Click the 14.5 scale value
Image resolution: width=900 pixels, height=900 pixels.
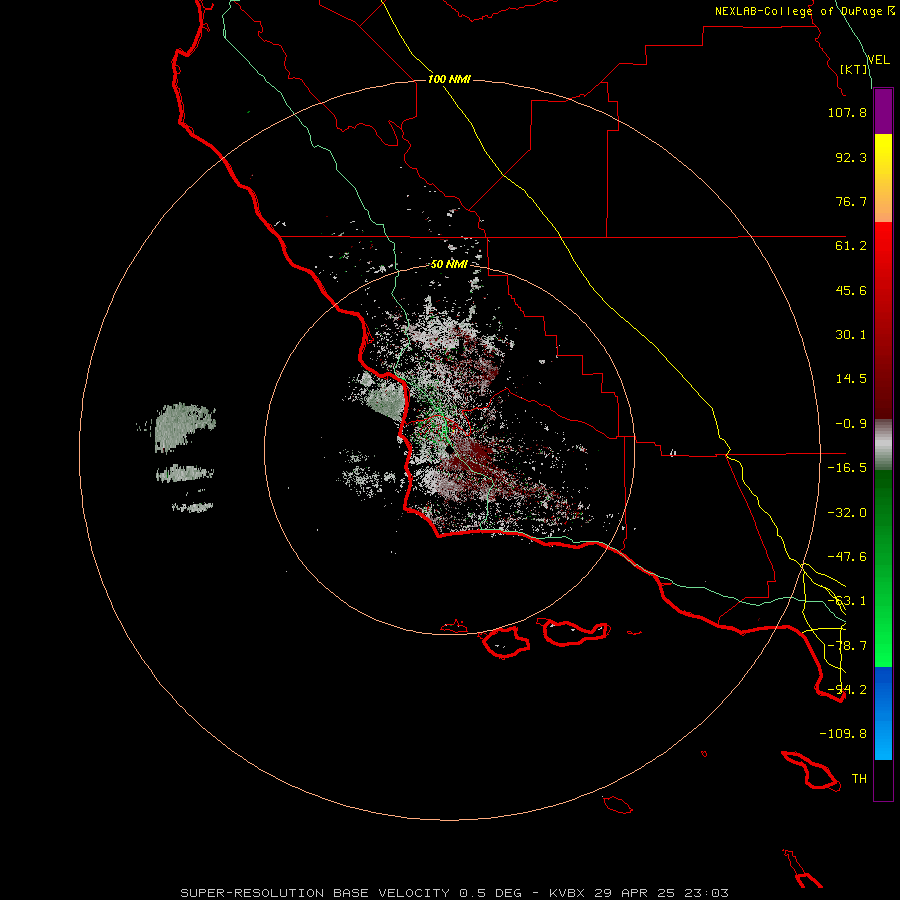(851, 379)
